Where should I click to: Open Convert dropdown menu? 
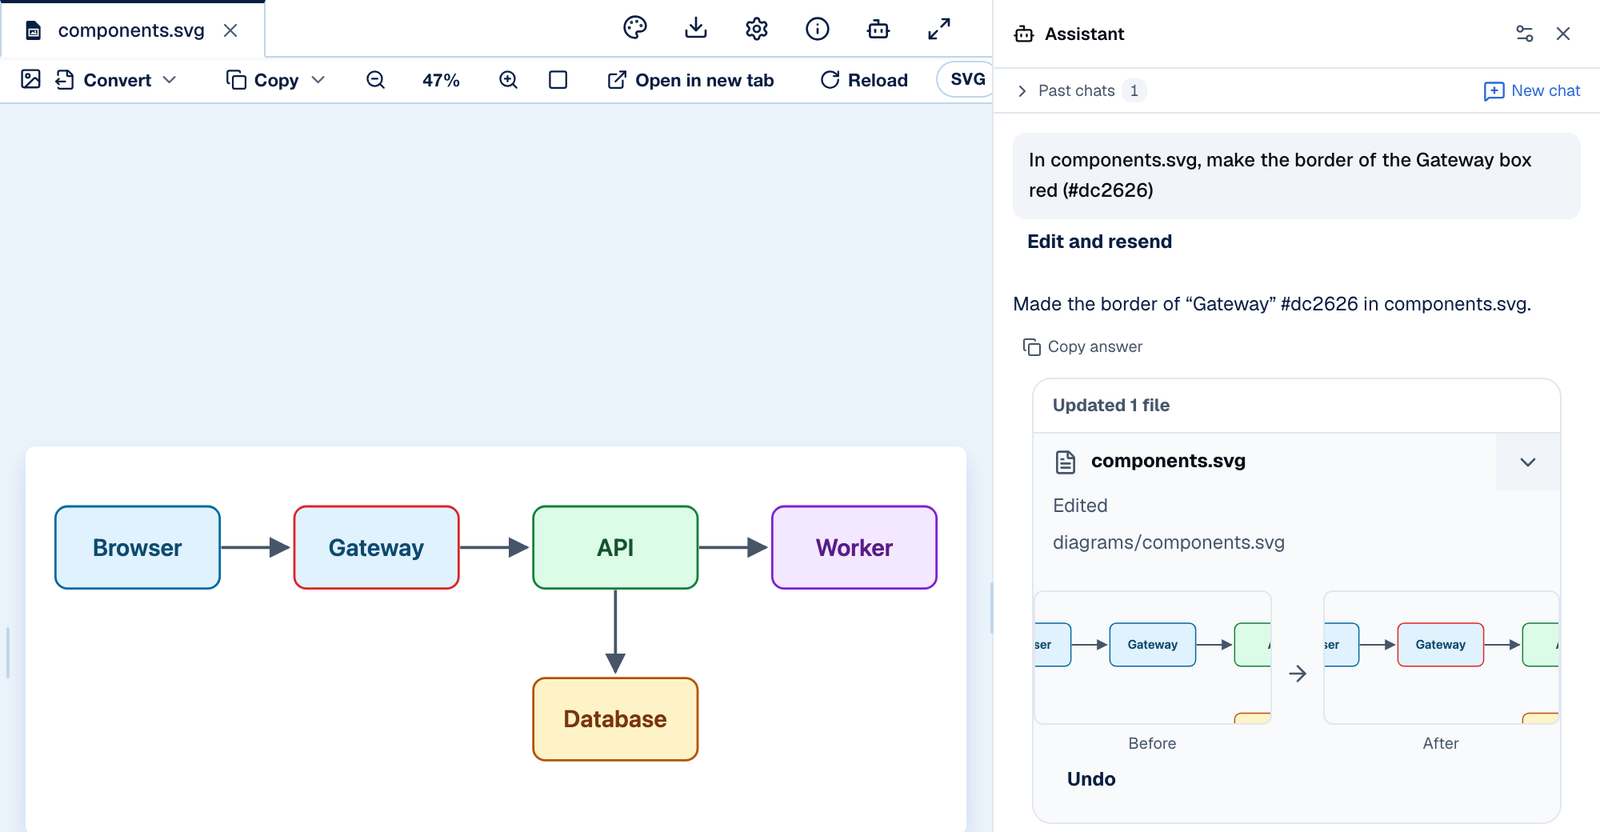(116, 80)
